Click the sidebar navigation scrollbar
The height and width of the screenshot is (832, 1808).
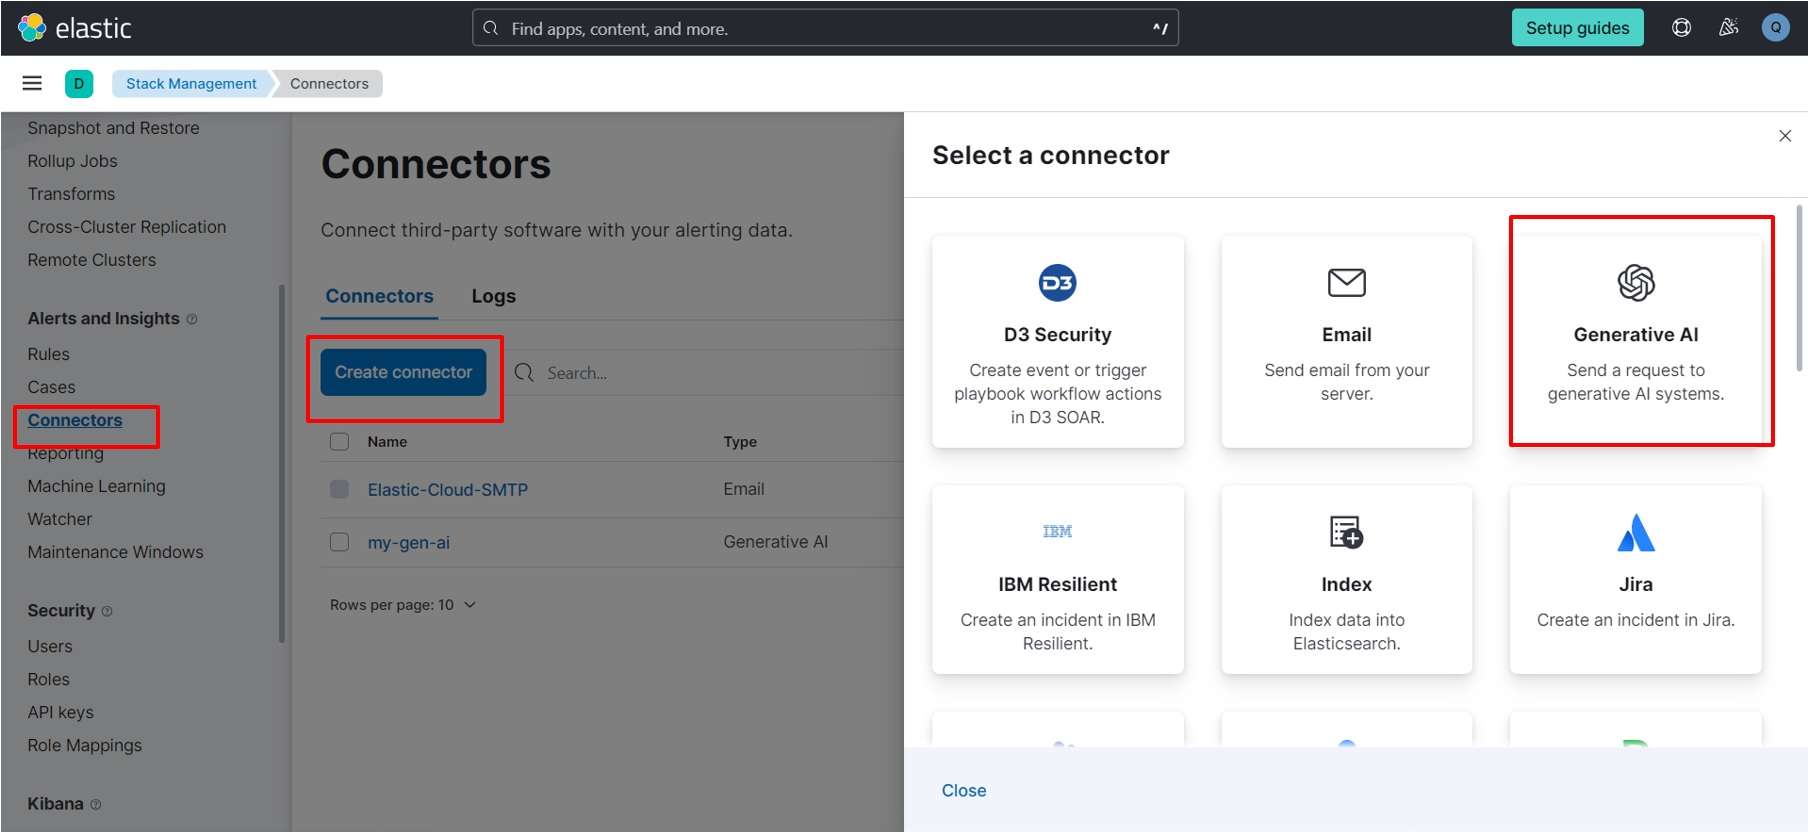point(282,463)
